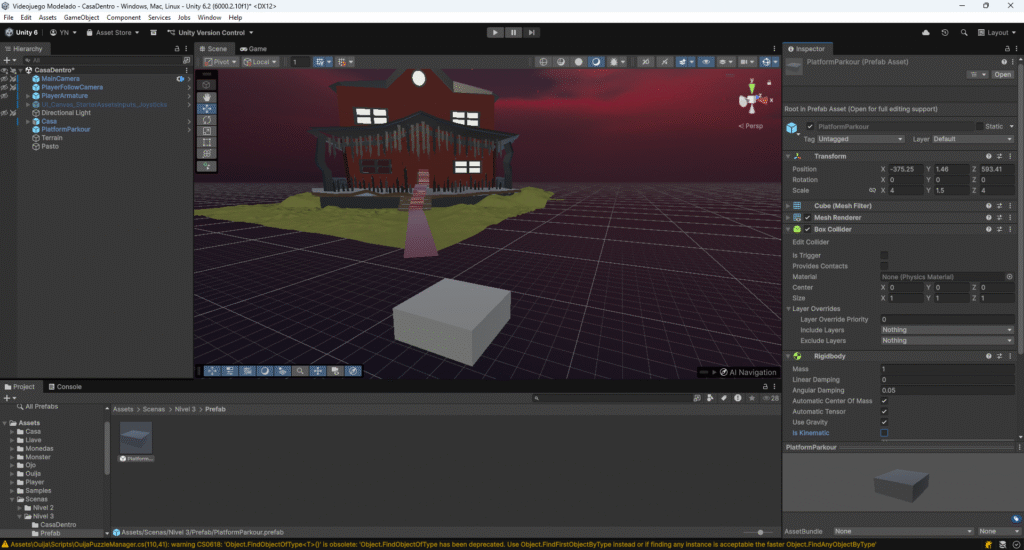Open the global search magnifier icon

(964, 32)
